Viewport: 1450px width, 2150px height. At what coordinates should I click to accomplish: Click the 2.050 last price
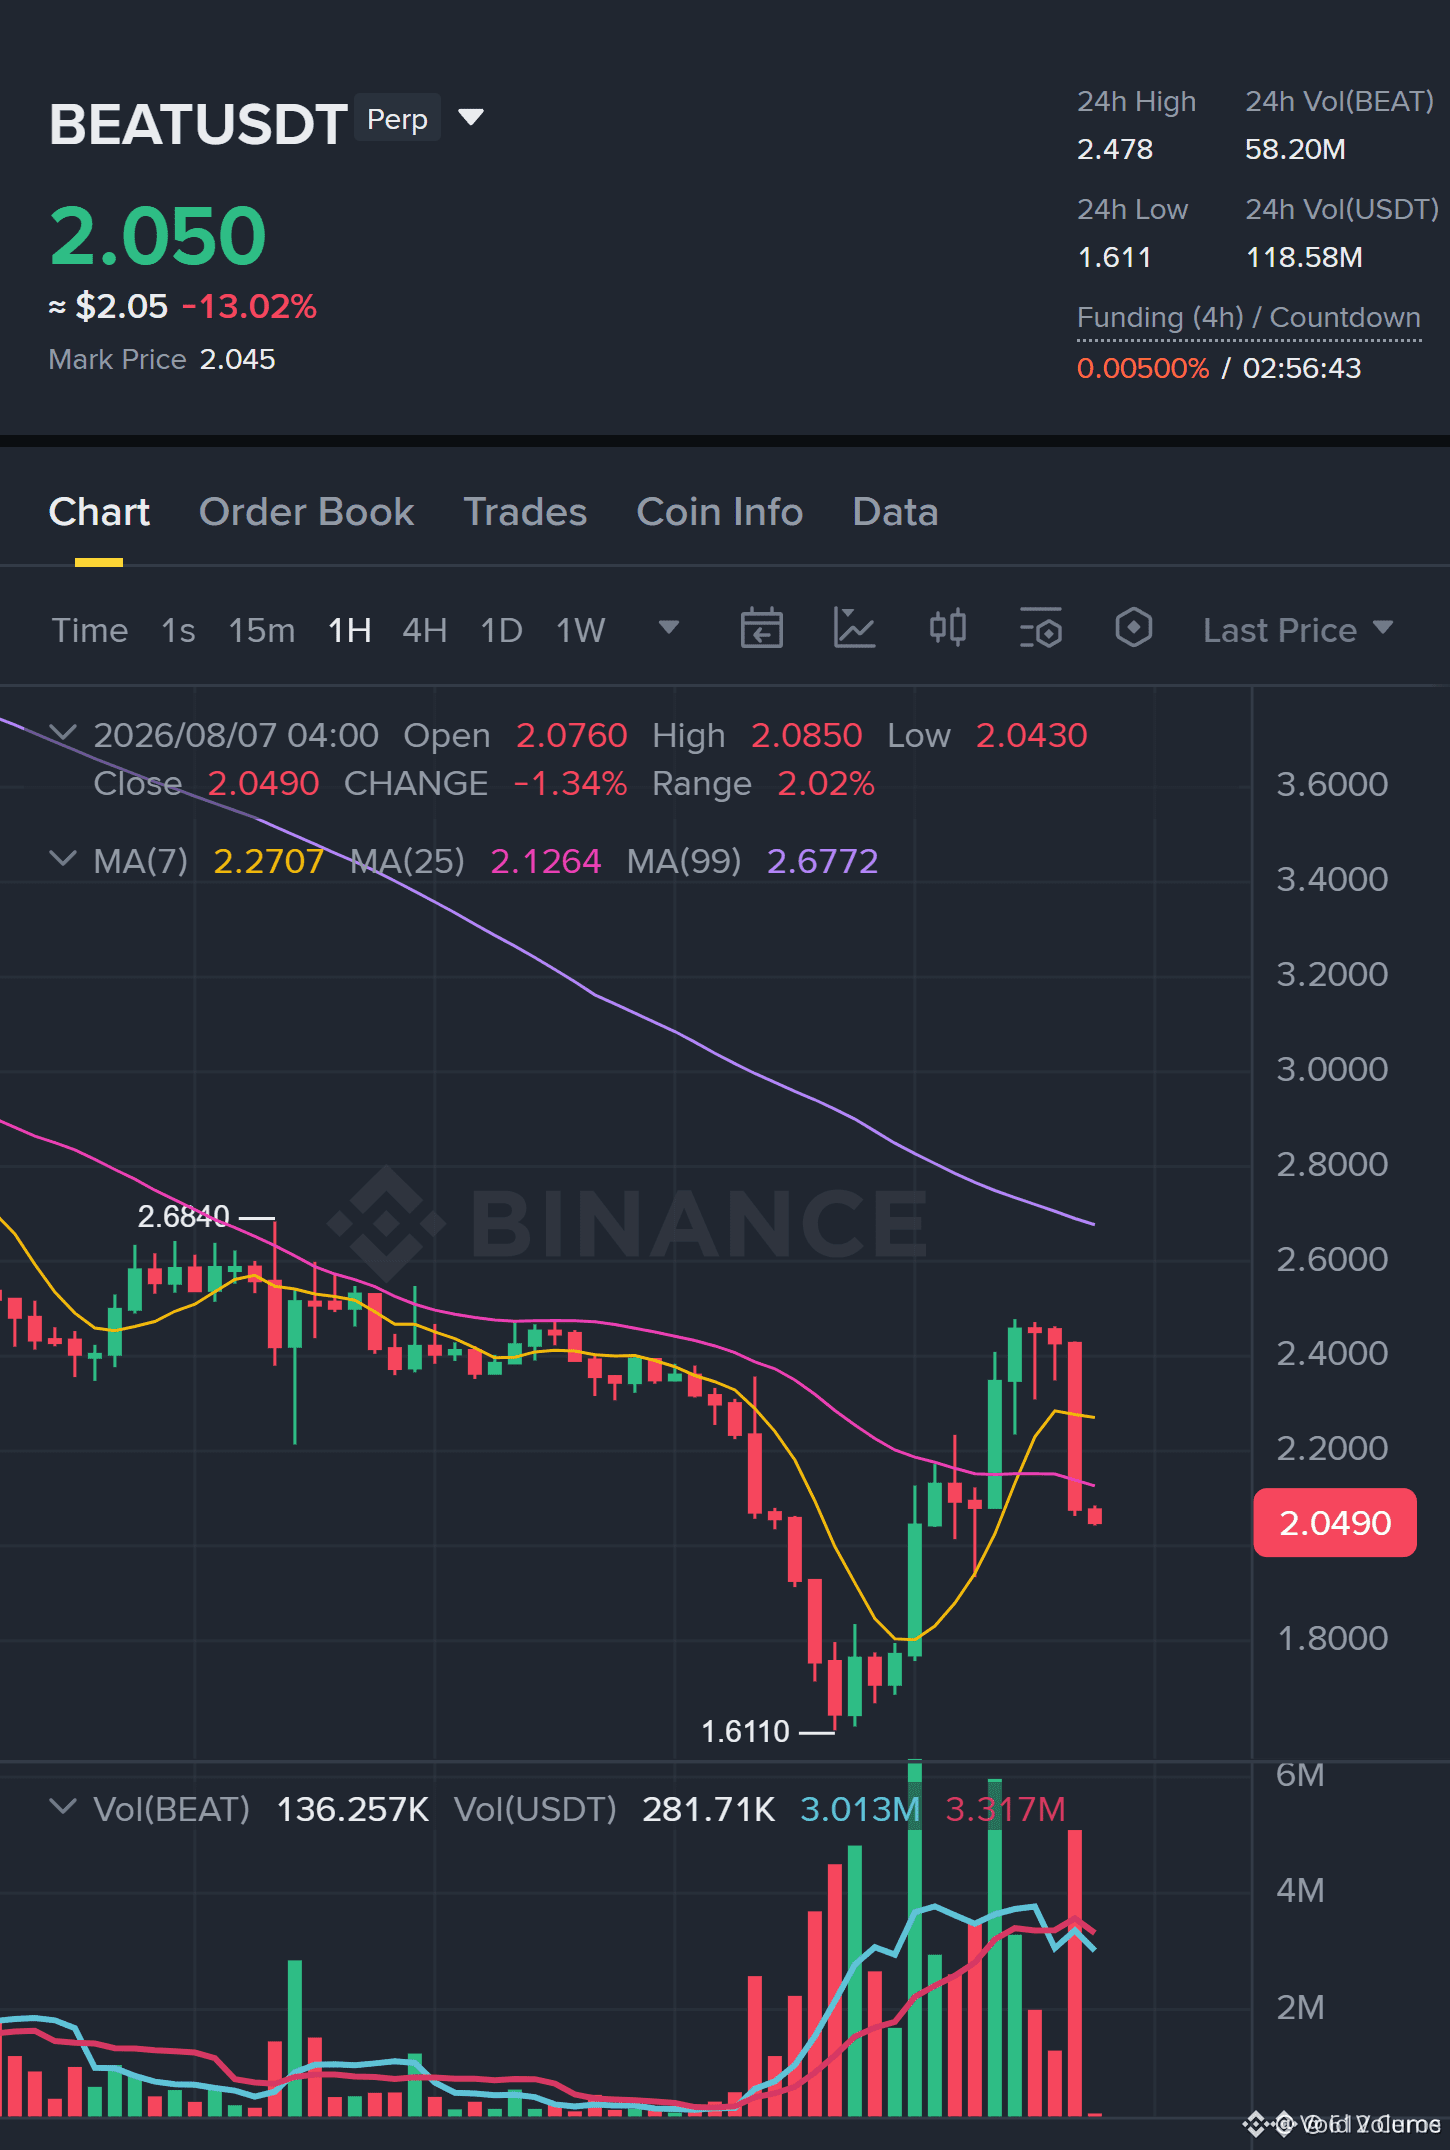pyautogui.click(x=158, y=236)
